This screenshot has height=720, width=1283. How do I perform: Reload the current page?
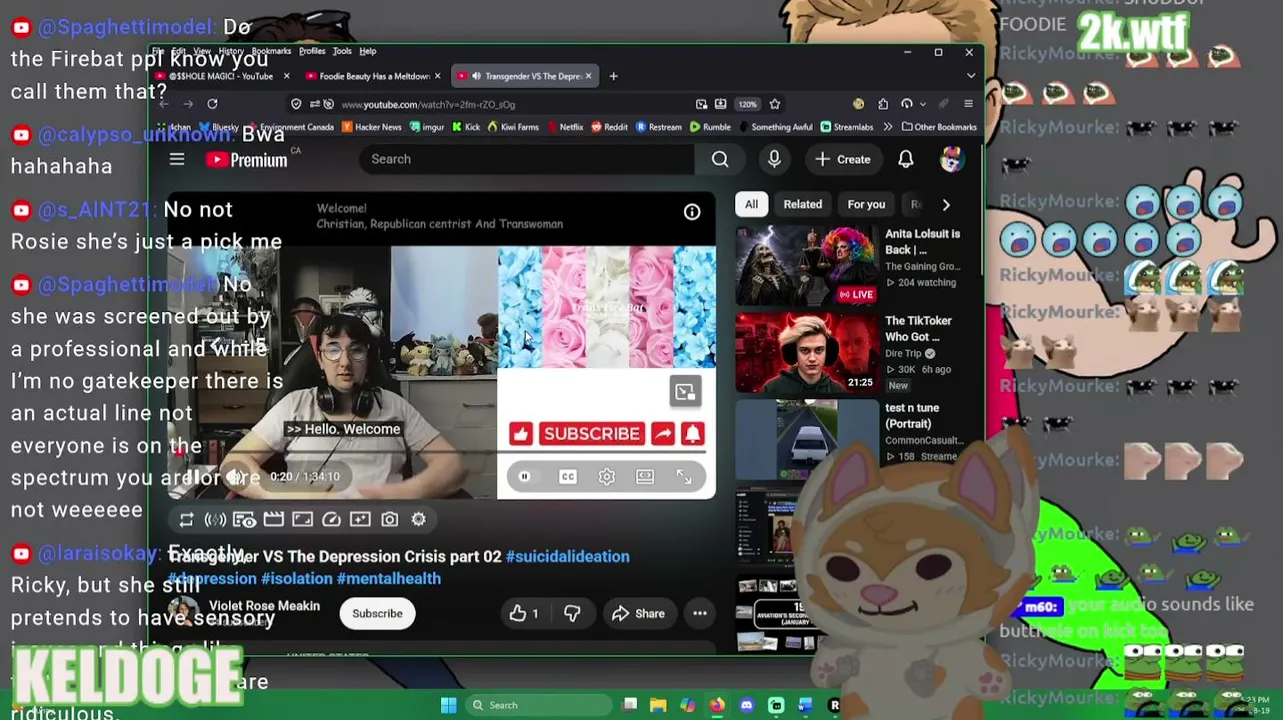pyautogui.click(x=212, y=104)
